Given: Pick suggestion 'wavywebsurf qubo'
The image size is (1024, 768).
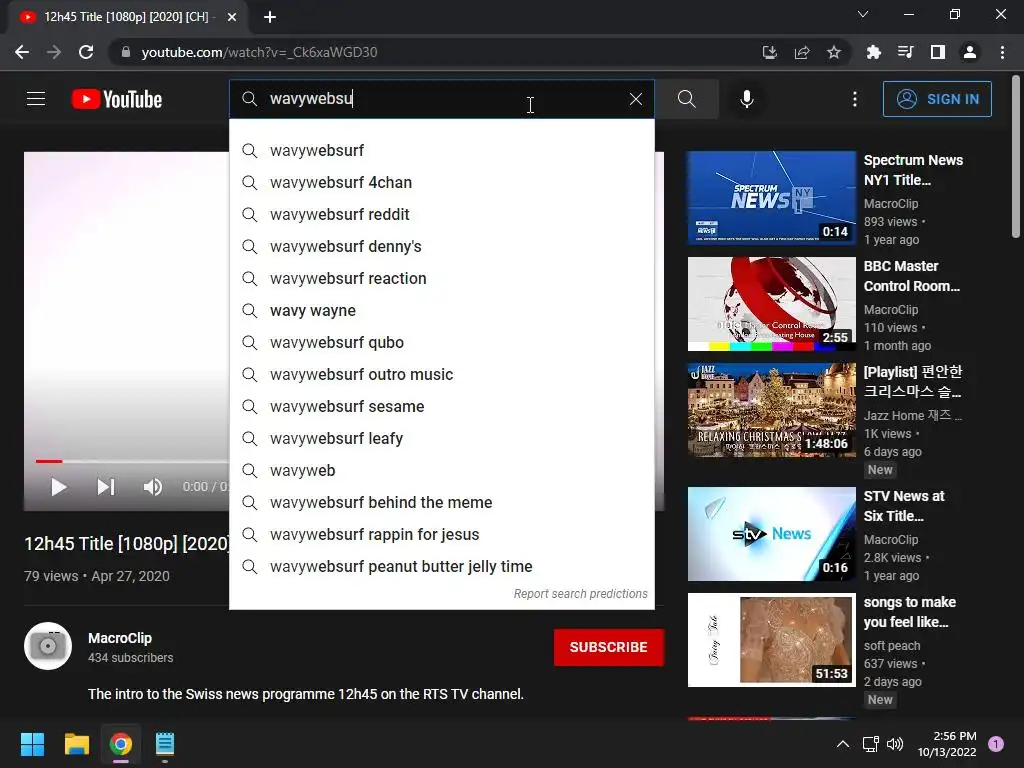Looking at the screenshot, I should (441, 343).
